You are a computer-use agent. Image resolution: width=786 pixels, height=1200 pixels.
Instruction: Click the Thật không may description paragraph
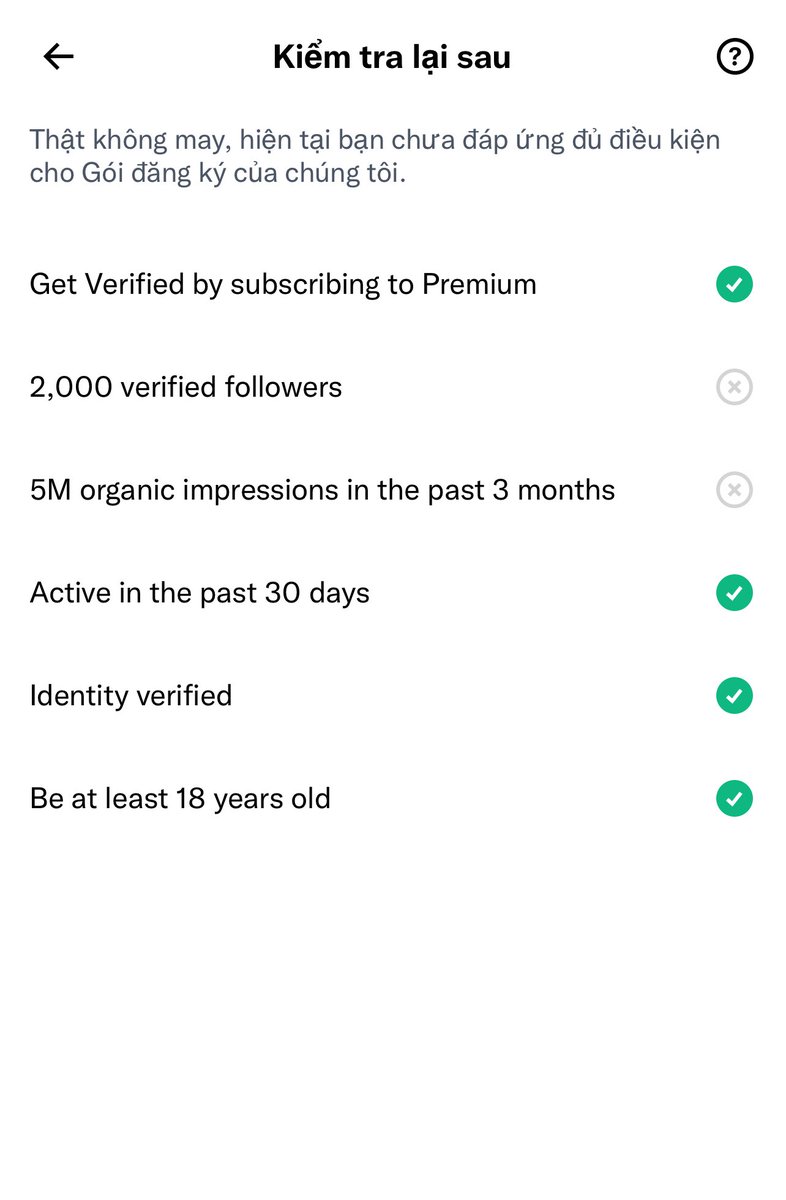click(x=375, y=156)
